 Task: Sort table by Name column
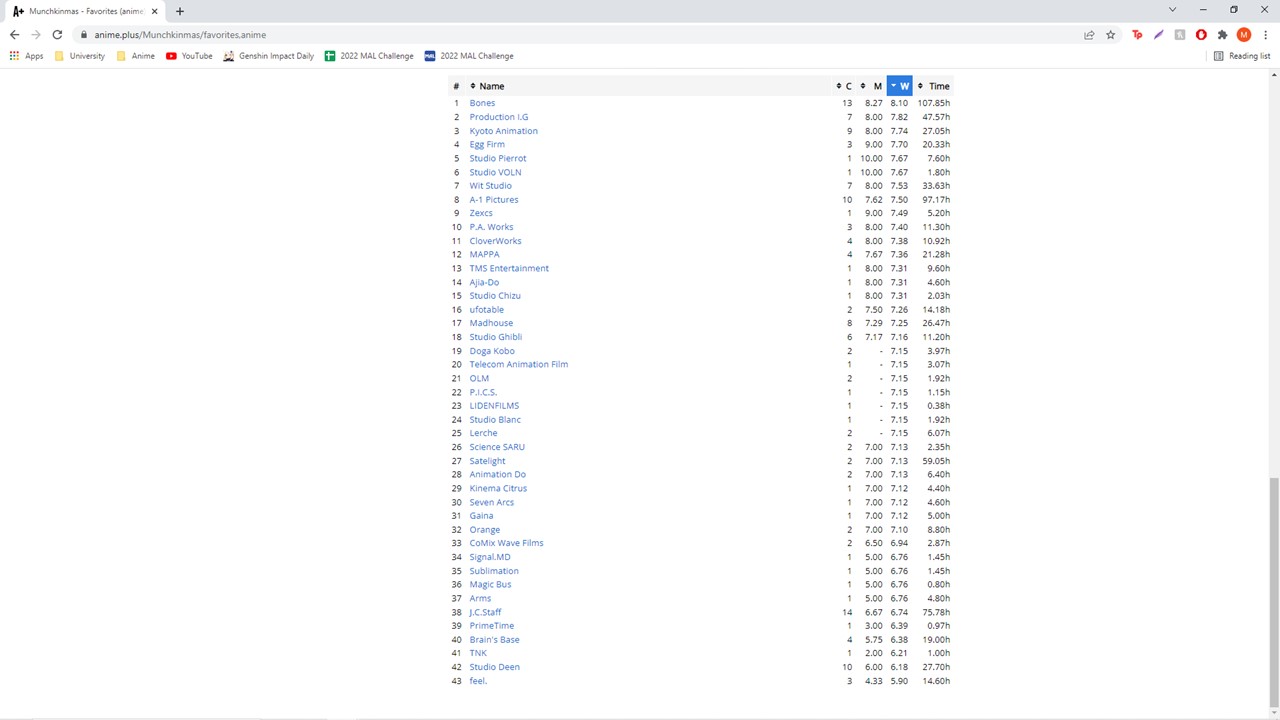pyautogui.click(x=491, y=86)
